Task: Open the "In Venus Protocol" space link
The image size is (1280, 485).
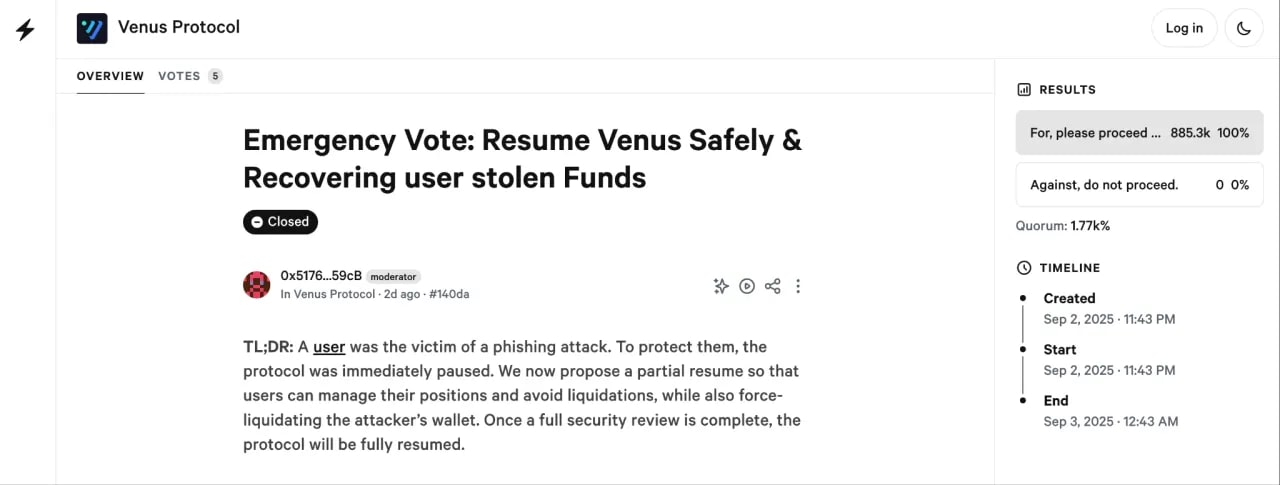Action: (328, 294)
